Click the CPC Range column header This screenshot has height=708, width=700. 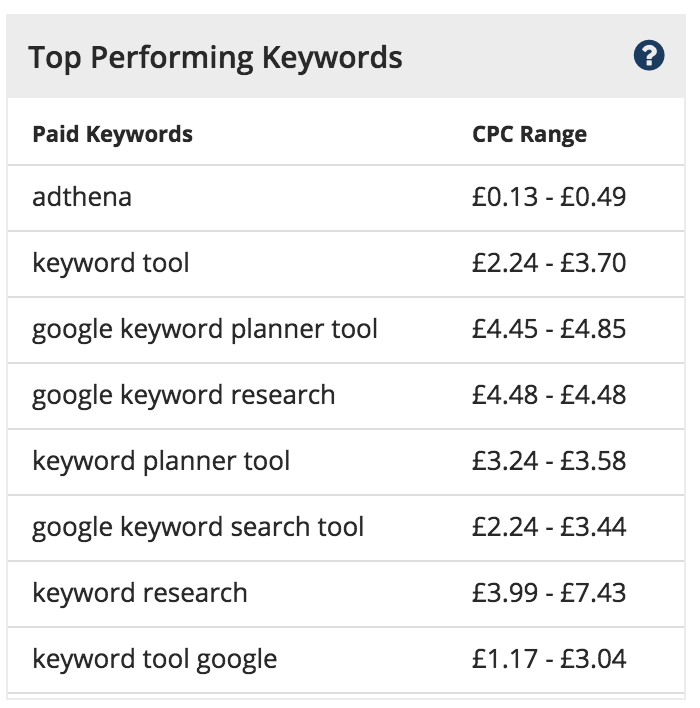click(x=529, y=134)
